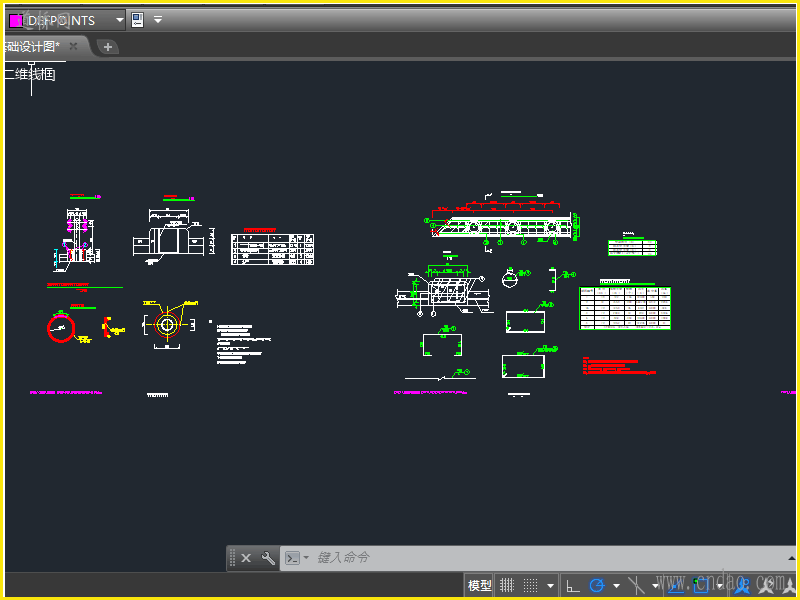Toggle drawing grid display in status bar
The width and height of the screenshot is (800, 600).
click(x=507, y=585)
